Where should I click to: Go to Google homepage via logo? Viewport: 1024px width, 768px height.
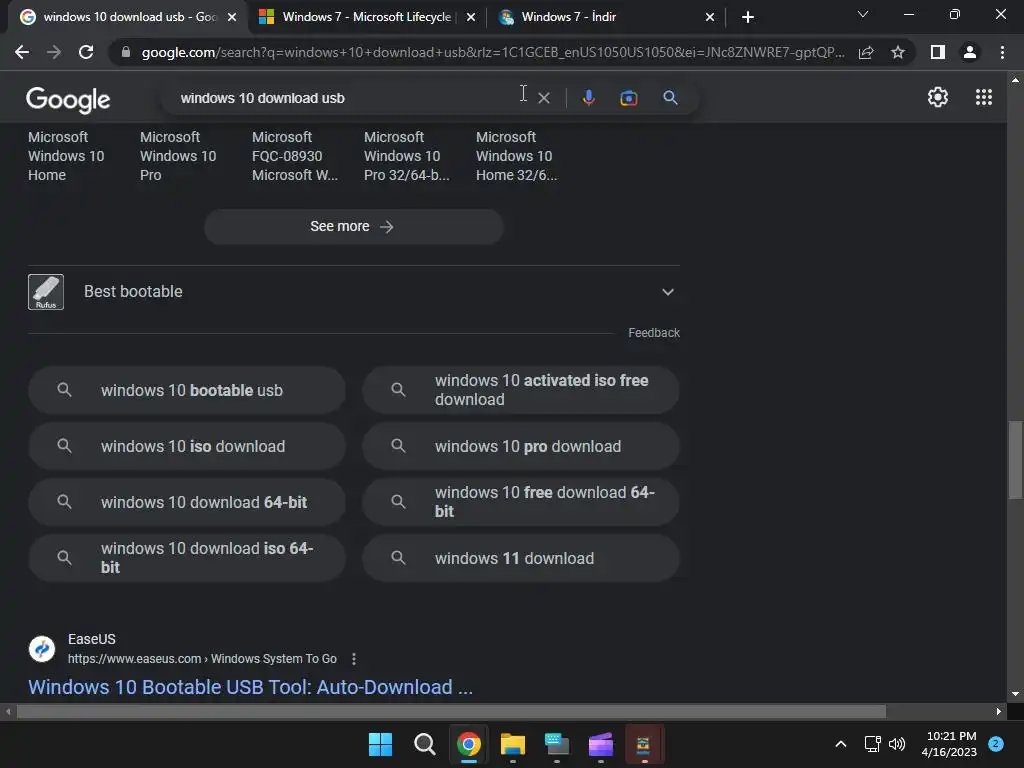click(x=68, y=99)
